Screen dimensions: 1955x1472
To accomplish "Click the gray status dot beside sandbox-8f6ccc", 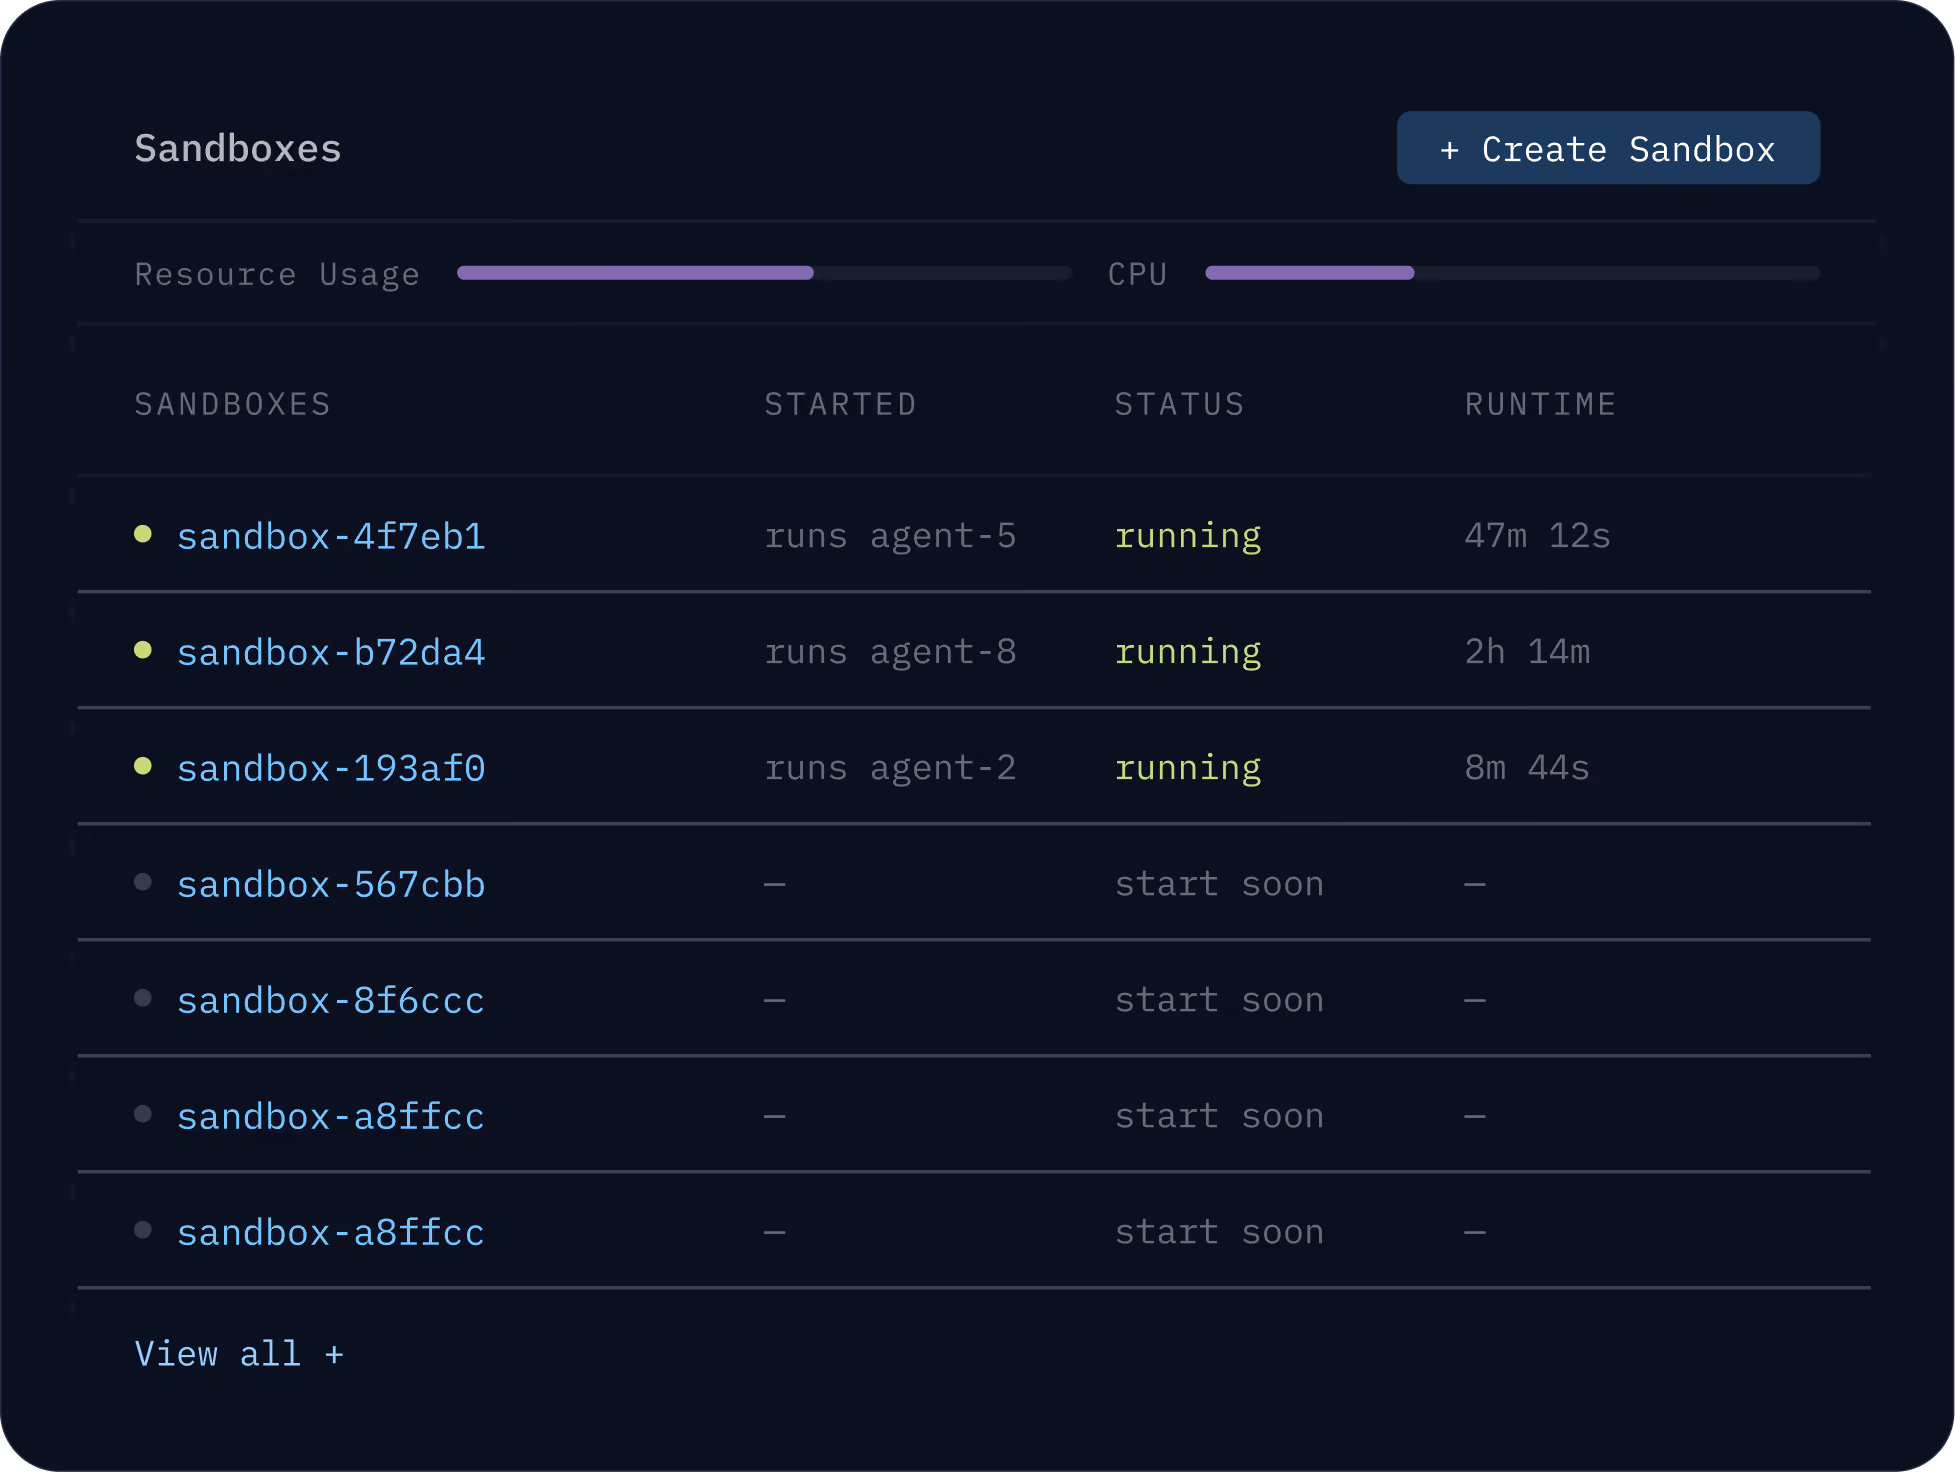I will [143, 998].
